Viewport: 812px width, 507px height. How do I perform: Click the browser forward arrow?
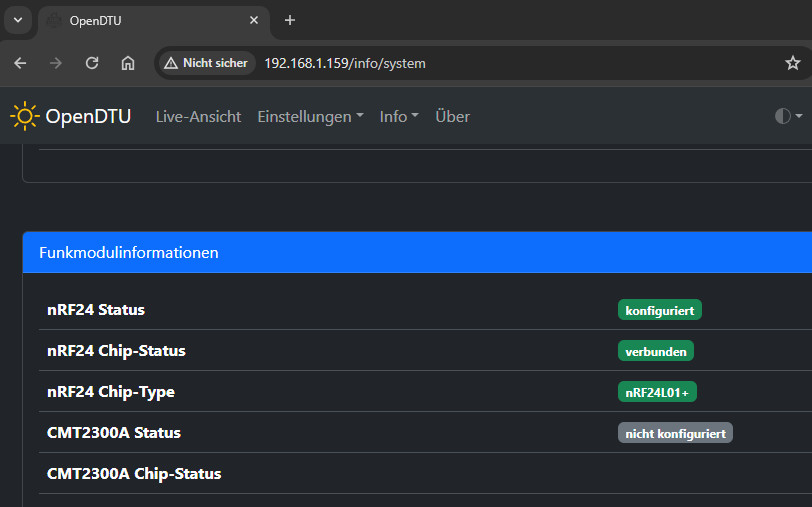56,63
